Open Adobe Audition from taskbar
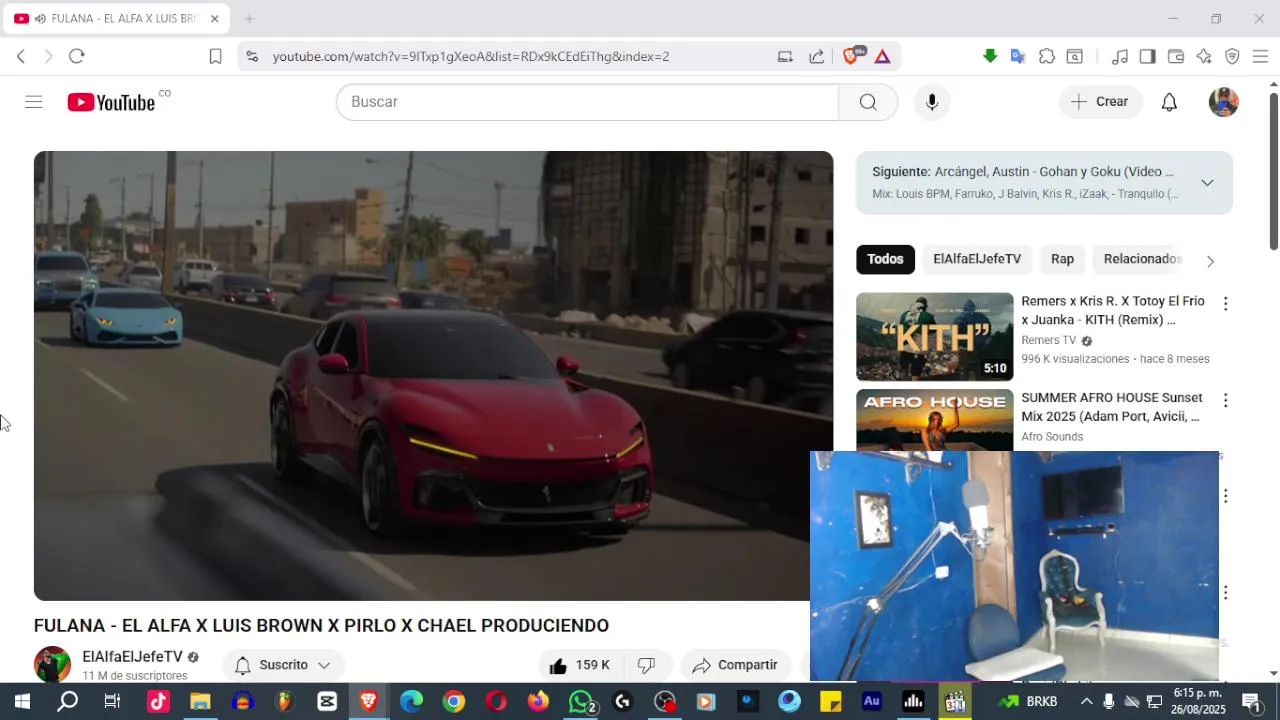 click(x=871, y=702)
